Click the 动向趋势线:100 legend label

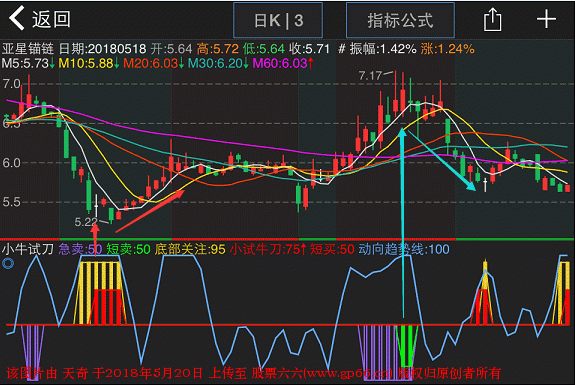click(x=404, y=249)
